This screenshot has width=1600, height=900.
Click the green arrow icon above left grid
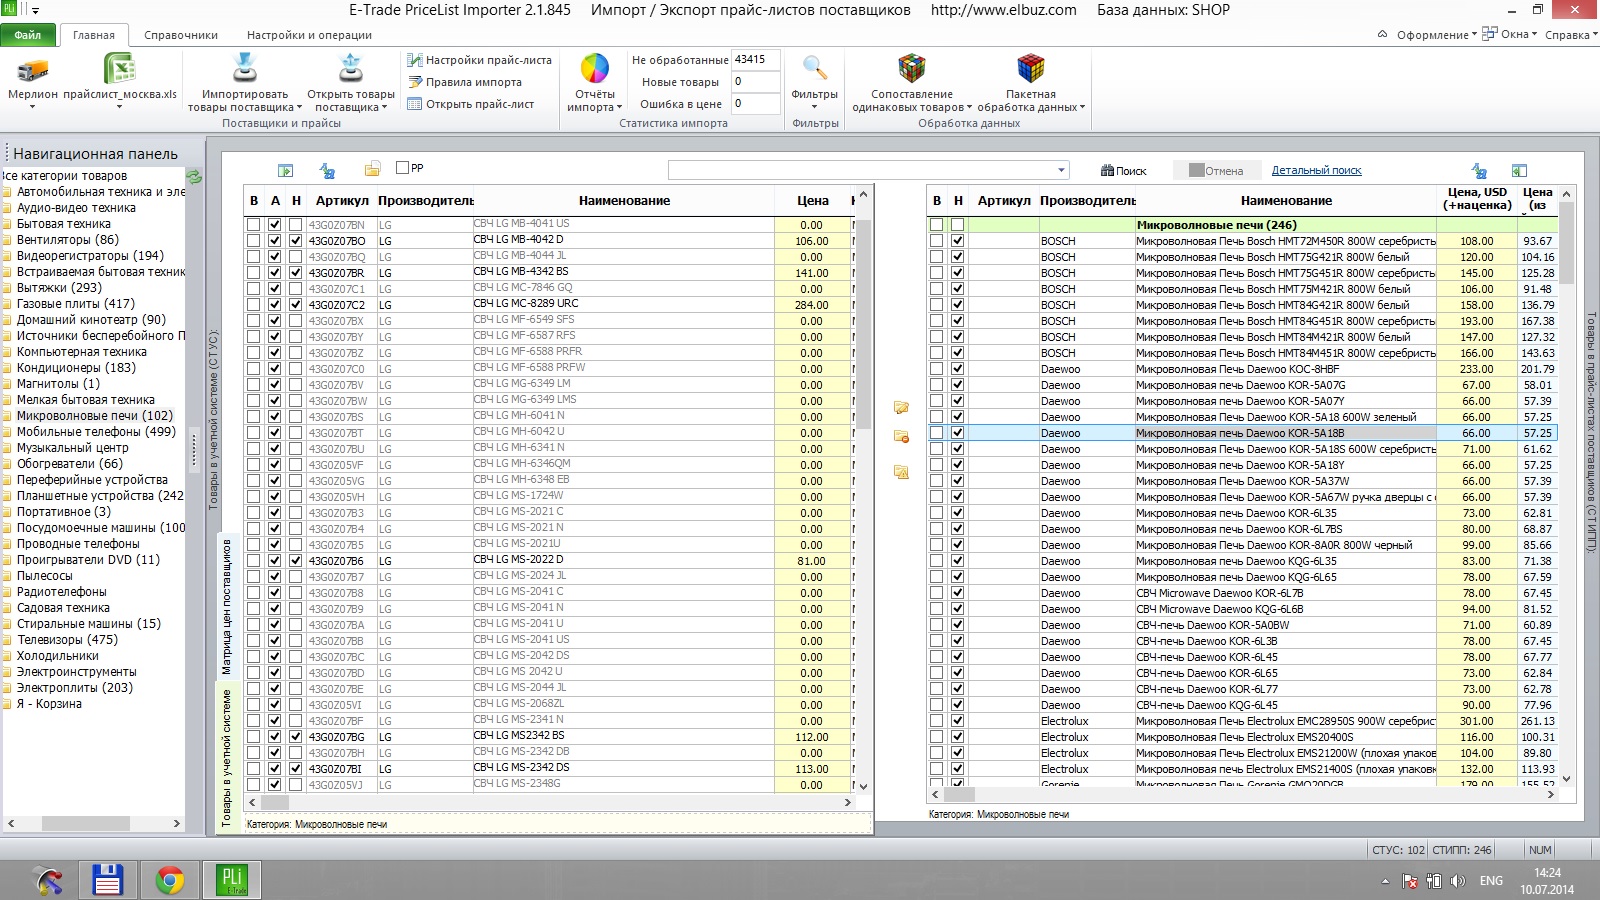point(286,171)
